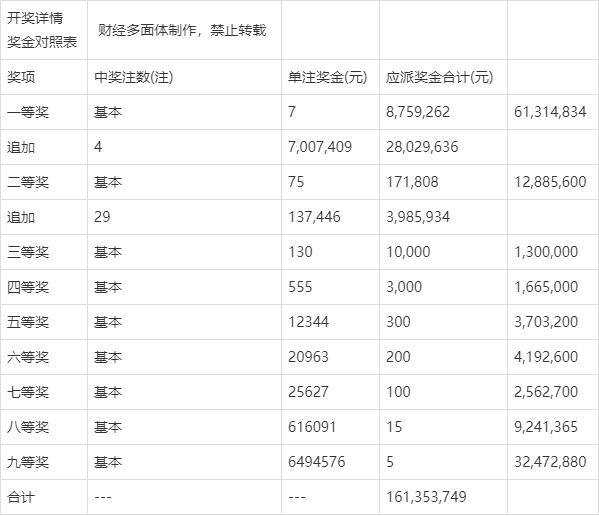Viewport: 599px width, 516px height.
Task: Click the count 25627
Action: [x=308, y=392]
